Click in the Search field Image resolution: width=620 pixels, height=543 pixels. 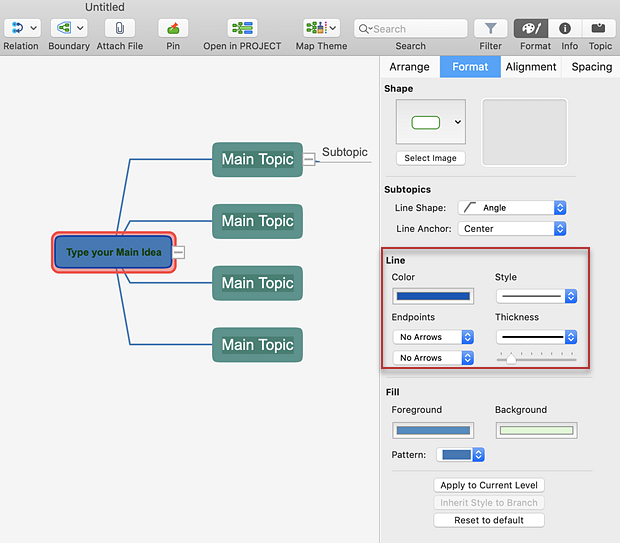pos(410,29)
